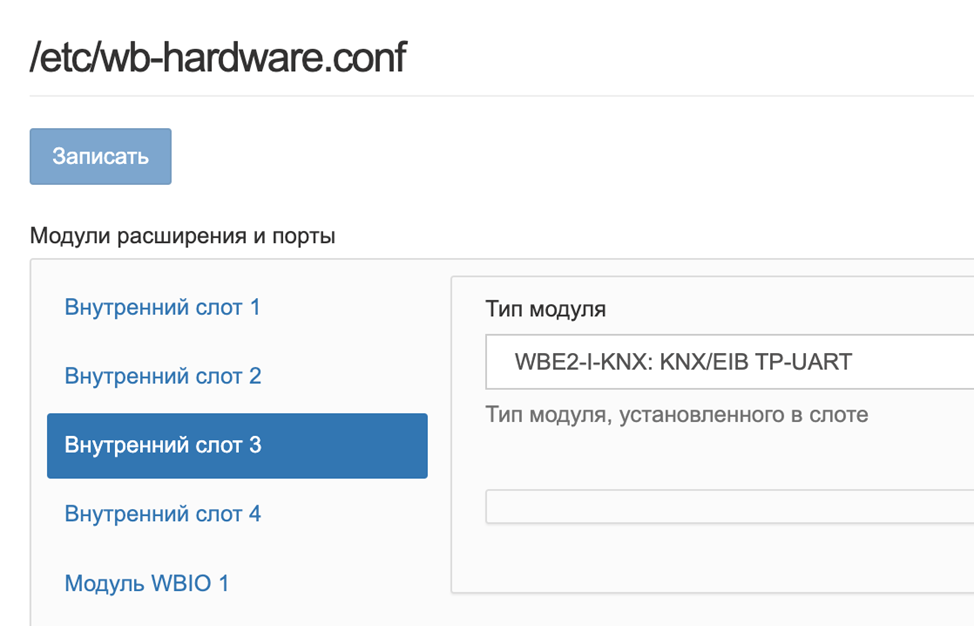Switch to Внутренний слот 2

(163, 376)
